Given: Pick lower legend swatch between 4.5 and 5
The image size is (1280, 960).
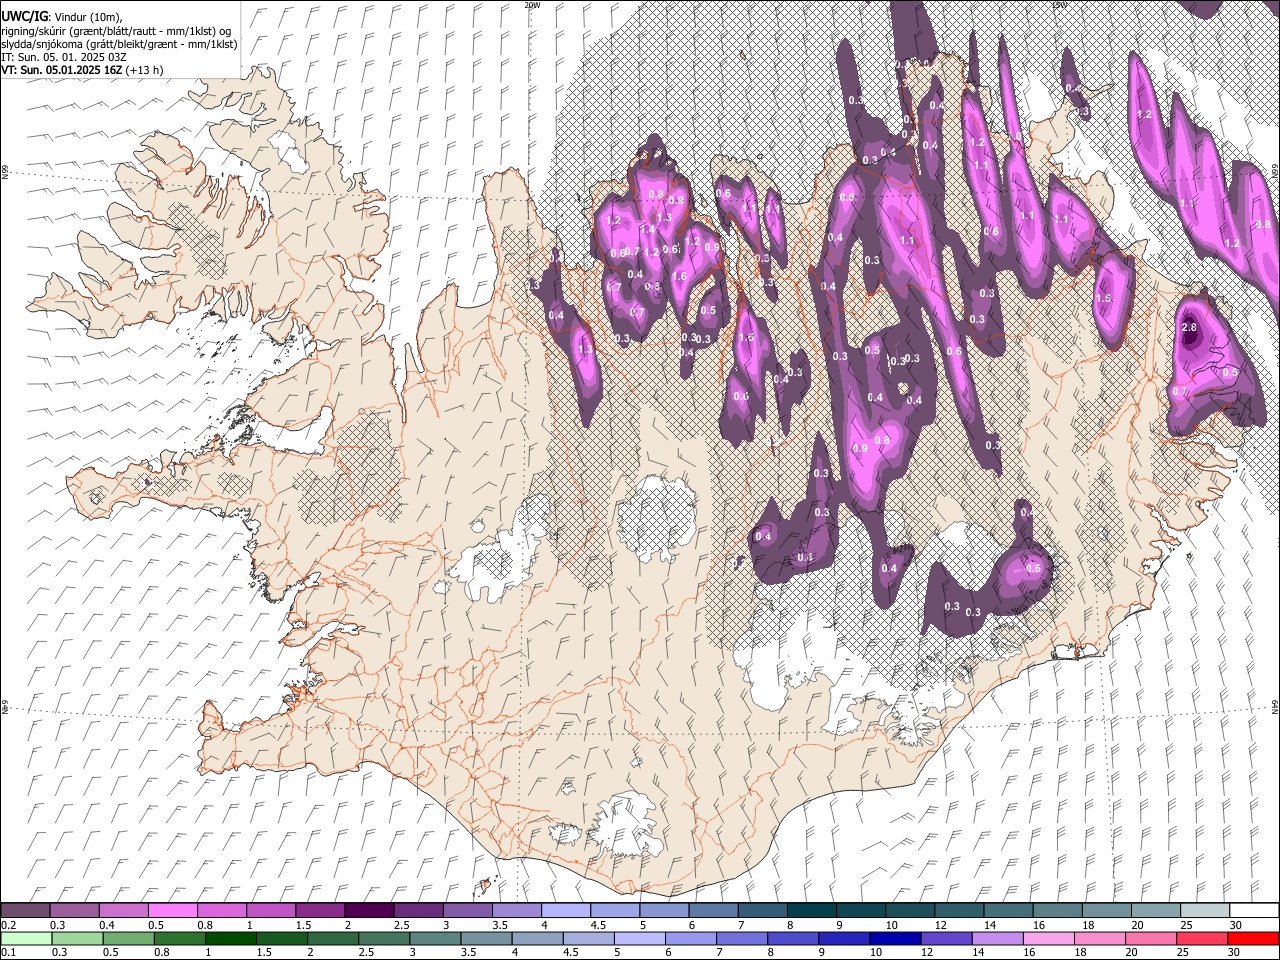Looking at the screenshot, I should click(588, 938).
